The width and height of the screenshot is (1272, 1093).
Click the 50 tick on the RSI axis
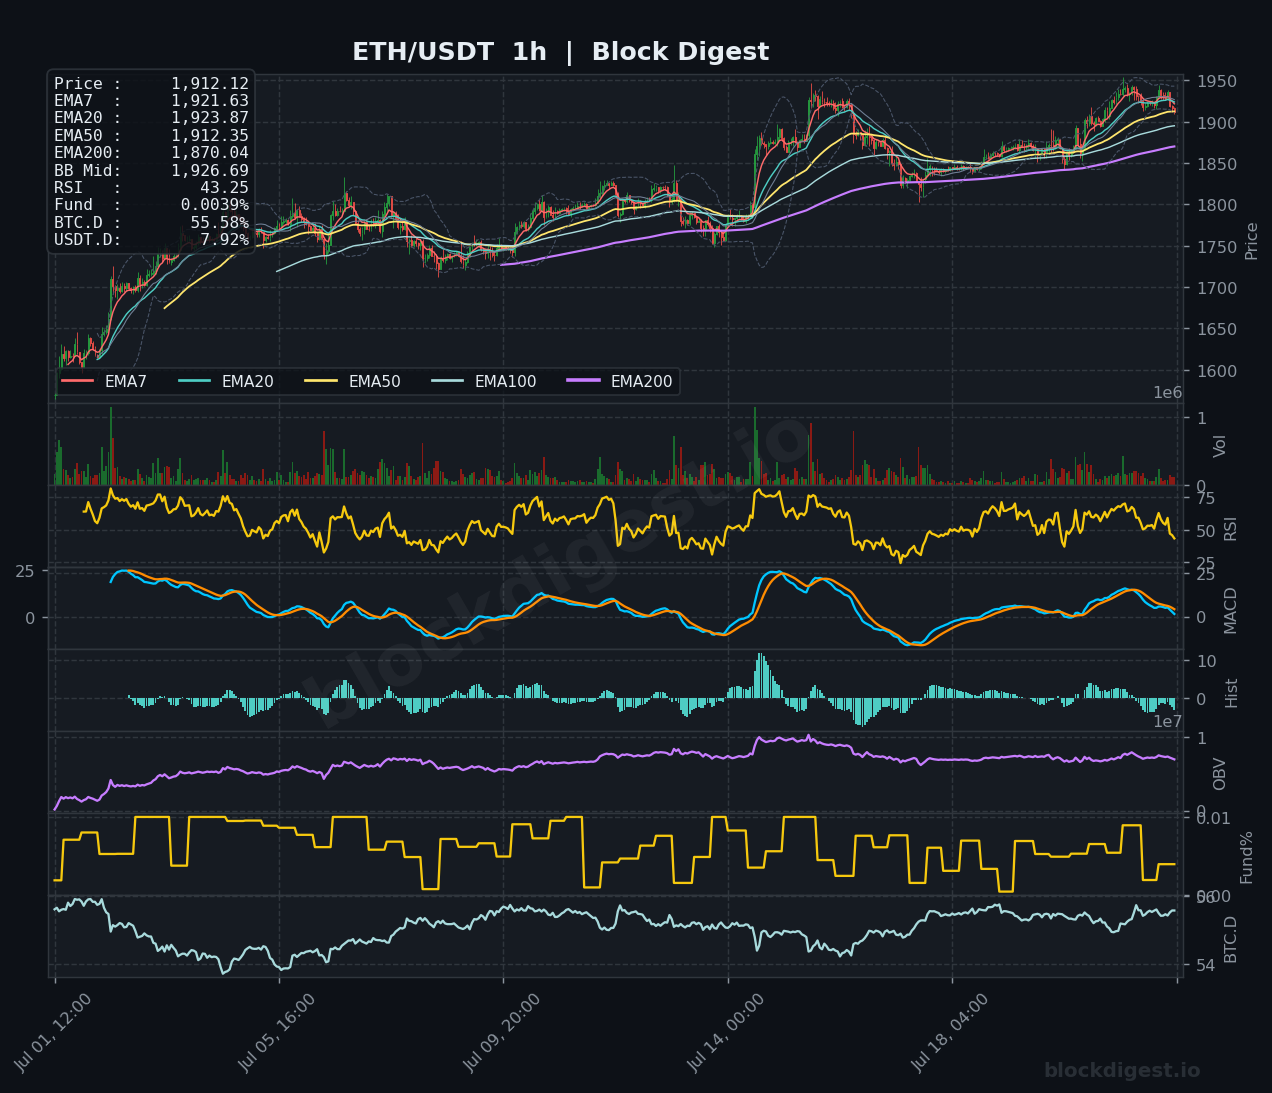1205,531
